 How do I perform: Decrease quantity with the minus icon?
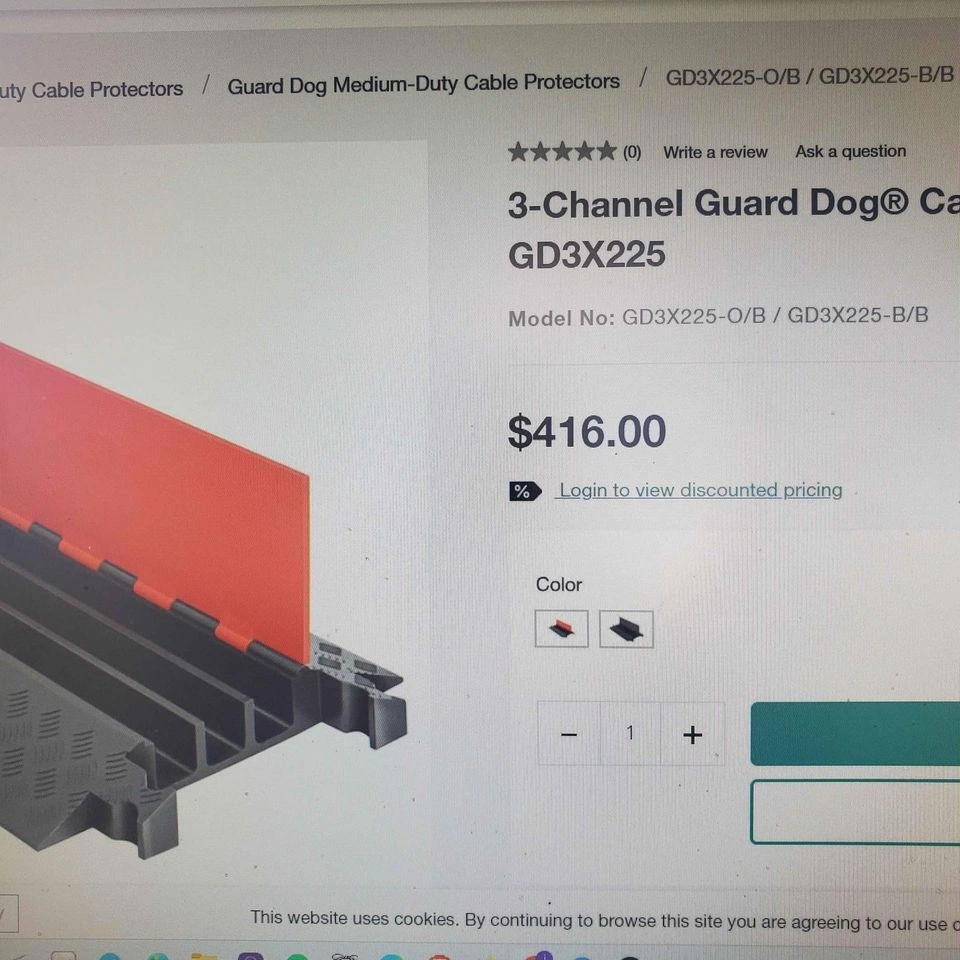pos(569,733)
